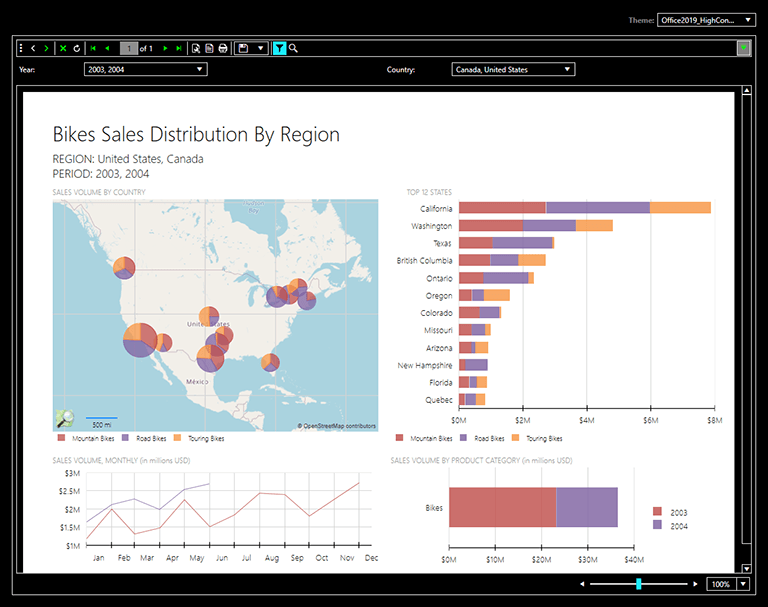The height and width of the screenshot is (607, 768).
Task: Go to last page of report
Action: click(179, 48)
